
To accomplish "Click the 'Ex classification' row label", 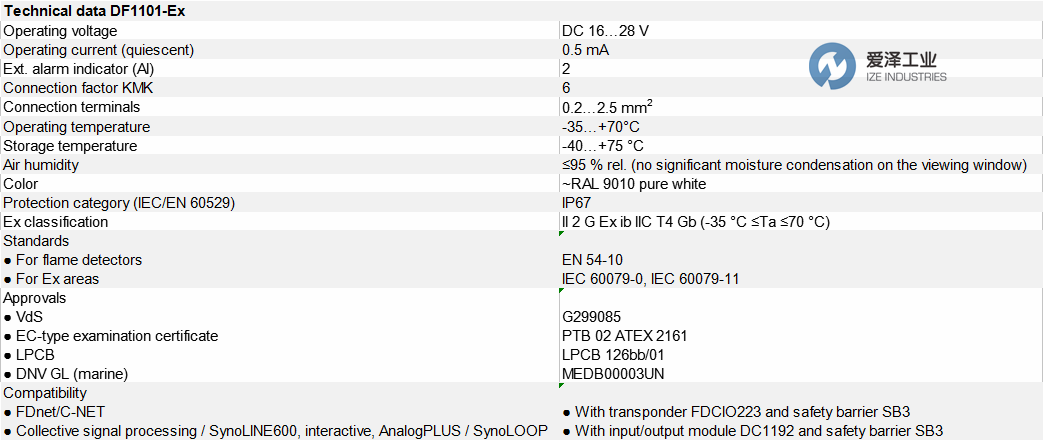I will (x=56, y=222).
